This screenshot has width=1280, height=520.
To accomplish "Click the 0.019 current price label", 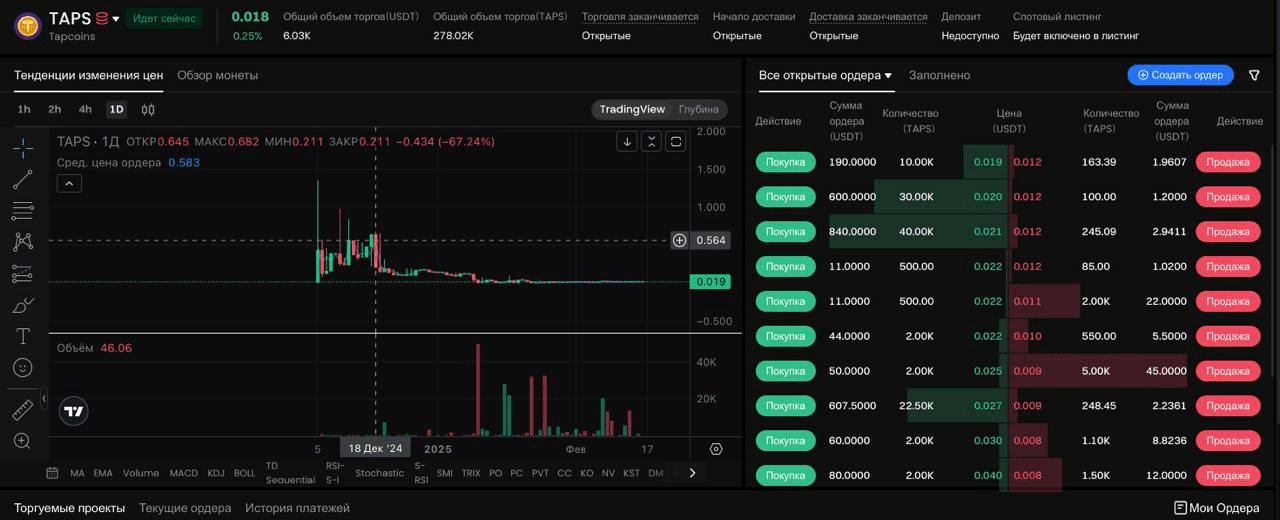I will tap(710, 282).
